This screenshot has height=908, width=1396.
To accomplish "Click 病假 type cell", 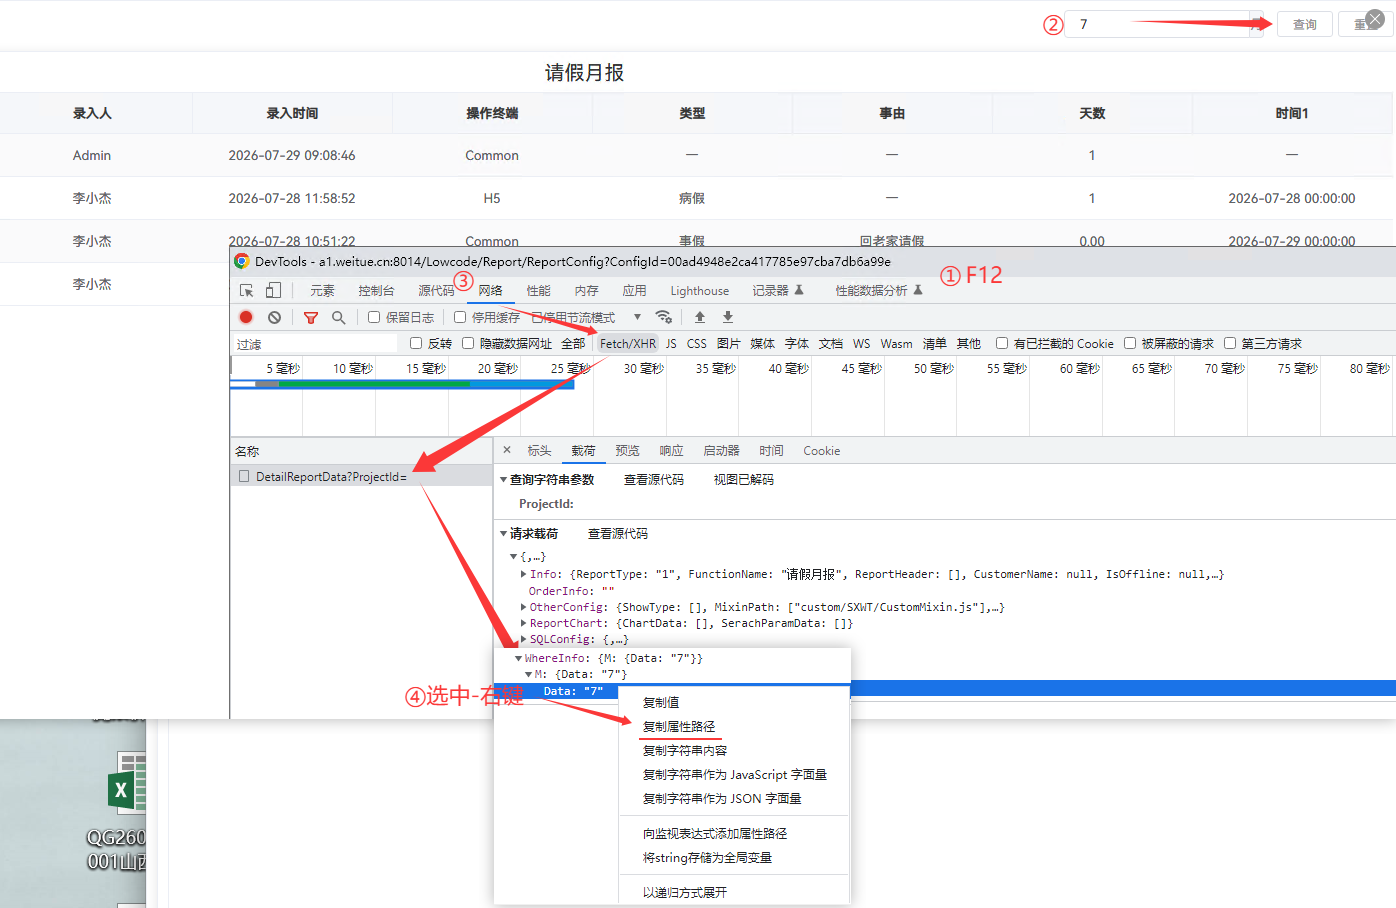I will [692, 198].
